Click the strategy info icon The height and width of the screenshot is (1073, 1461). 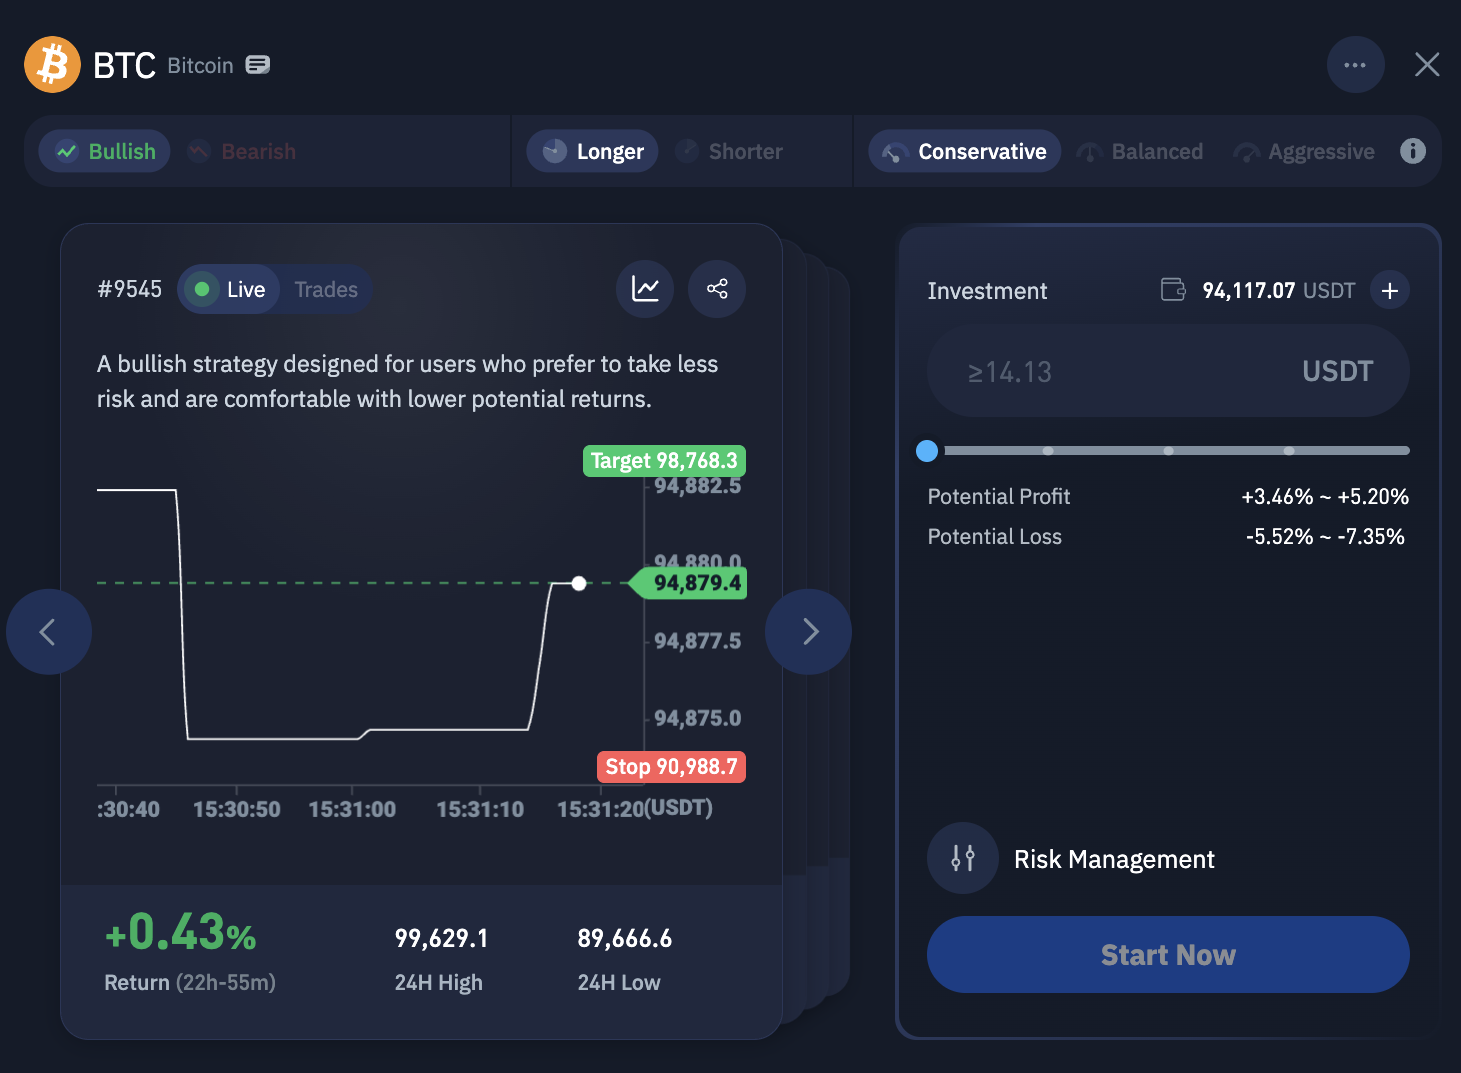click(1412, 151)
